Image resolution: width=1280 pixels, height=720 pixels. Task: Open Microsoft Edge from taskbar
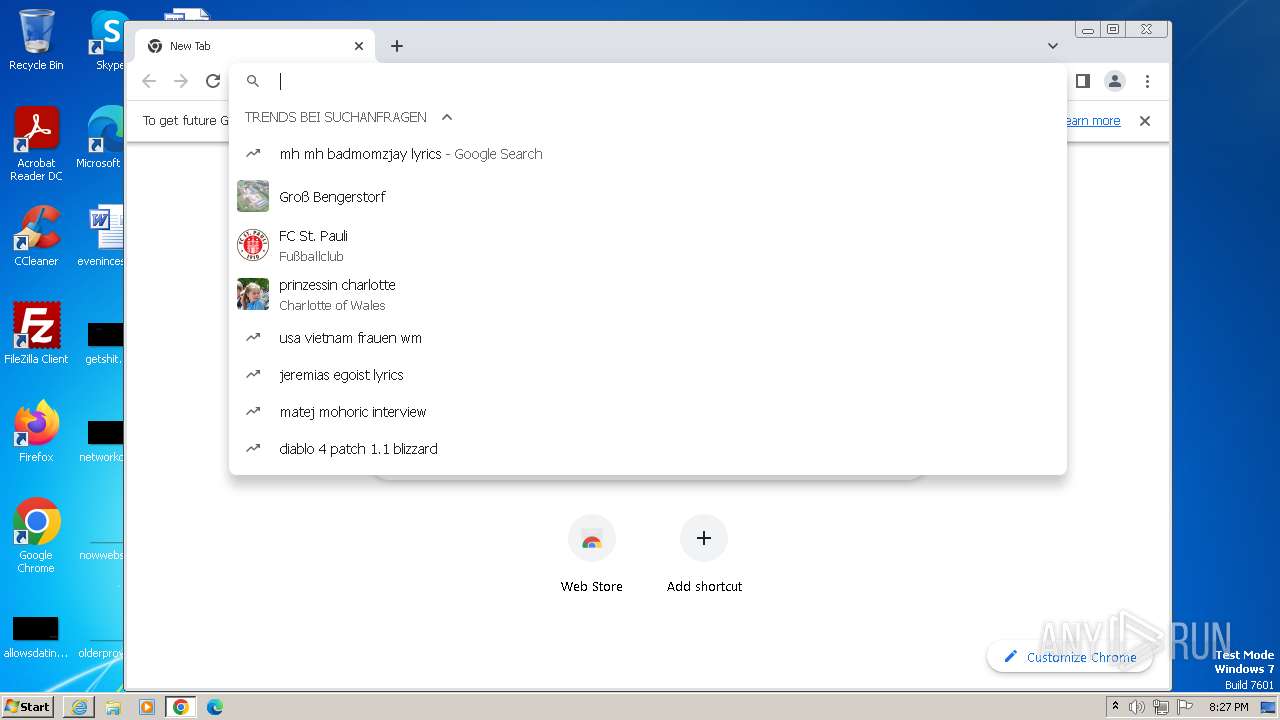pos(215,707)
